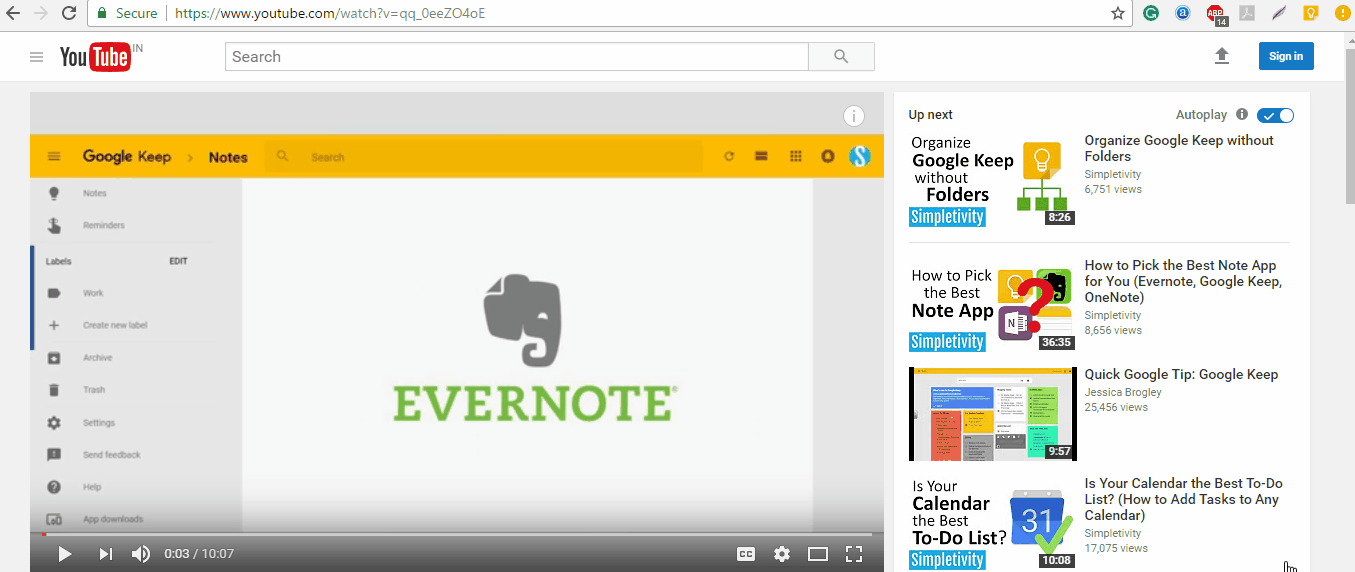
Task: Skip to the next video
Action: pos(105,554)
